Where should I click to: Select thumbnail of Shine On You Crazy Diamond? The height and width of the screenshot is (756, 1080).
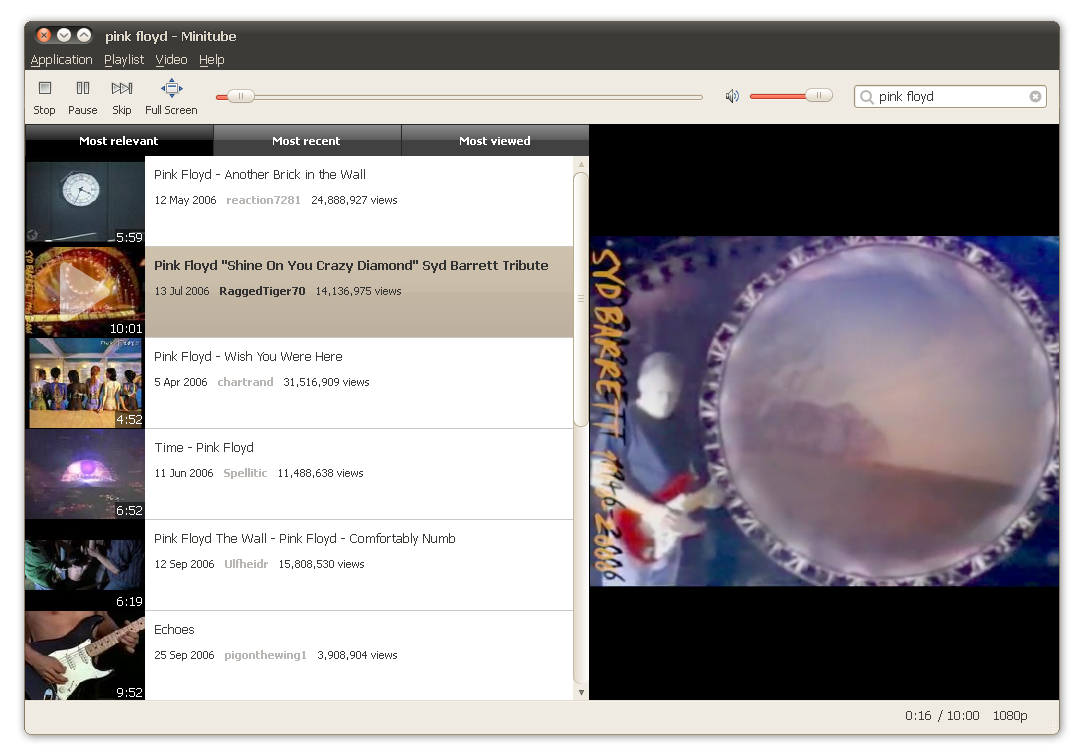click(x=85, y=292)
